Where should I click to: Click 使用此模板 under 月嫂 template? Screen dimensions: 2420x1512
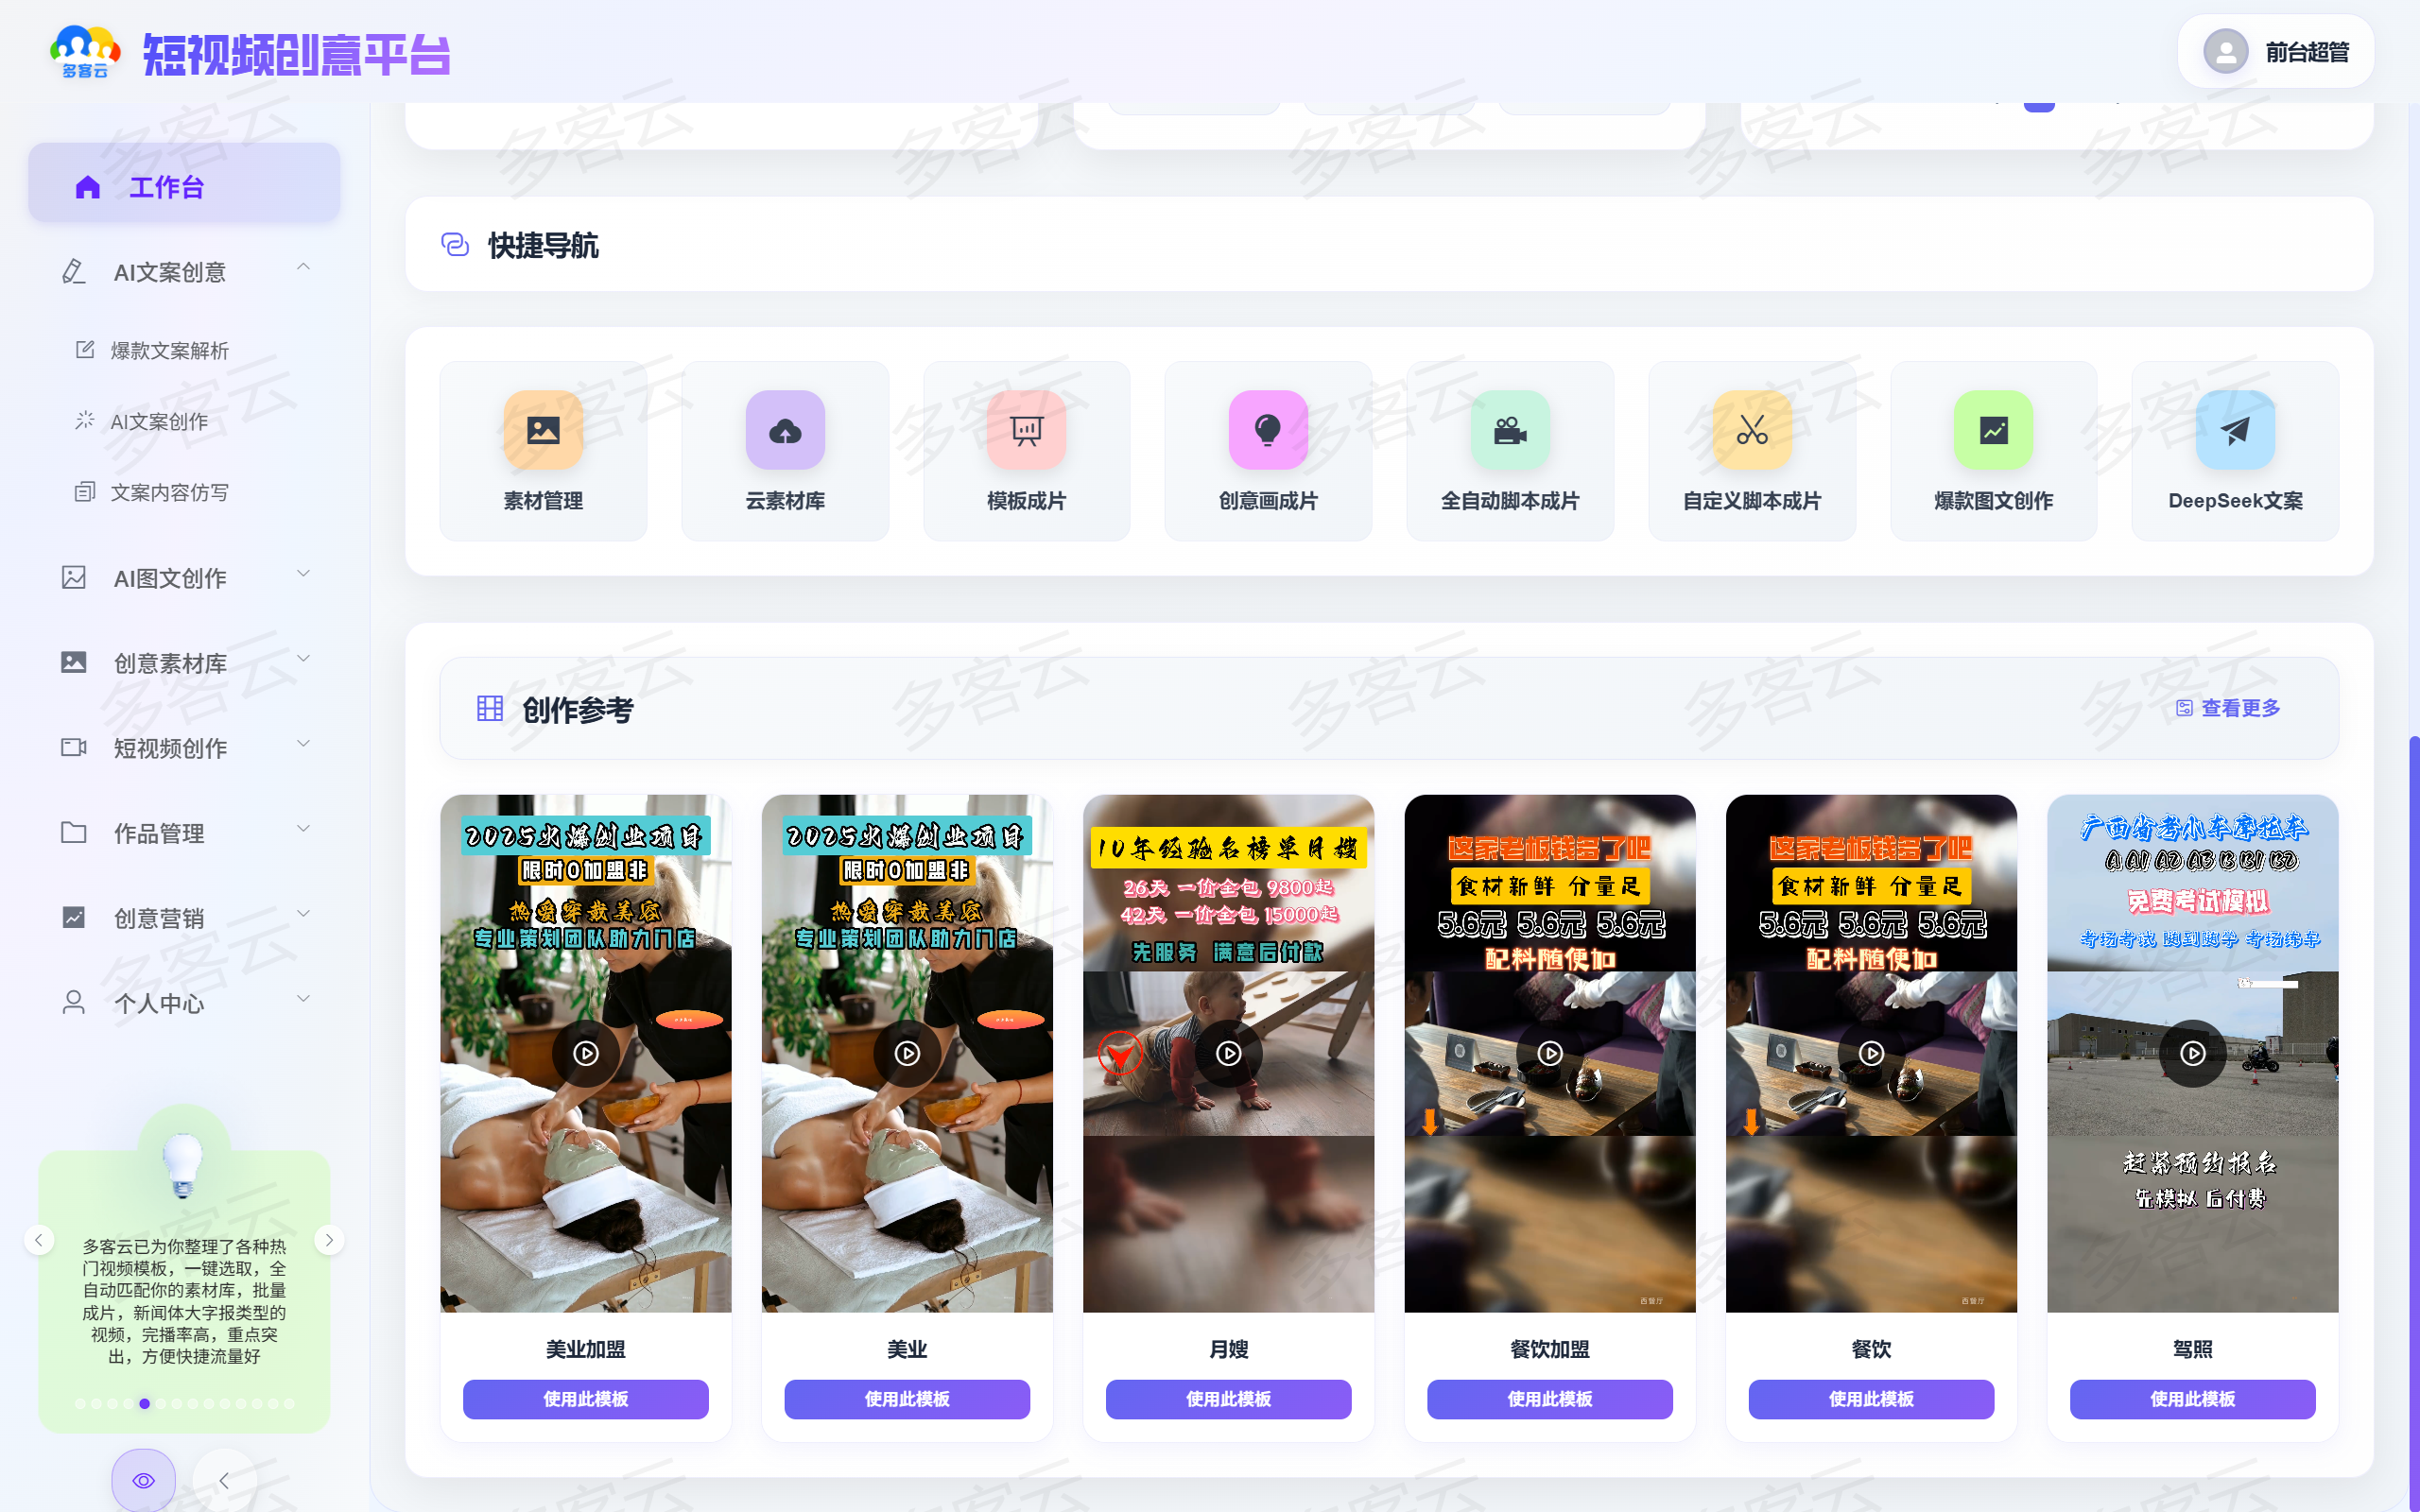1228,1399
